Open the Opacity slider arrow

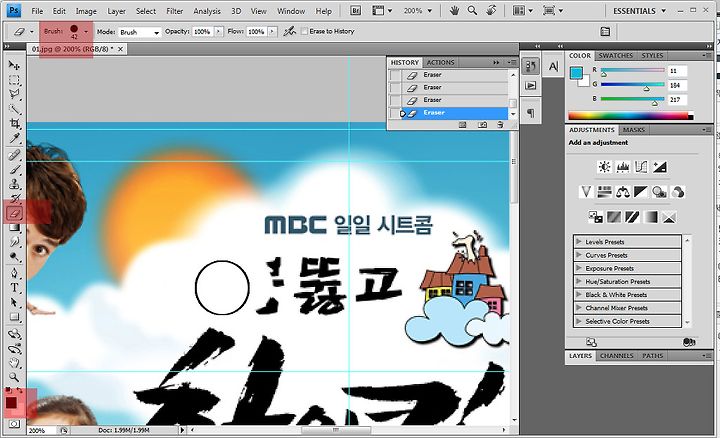[218, 31]
